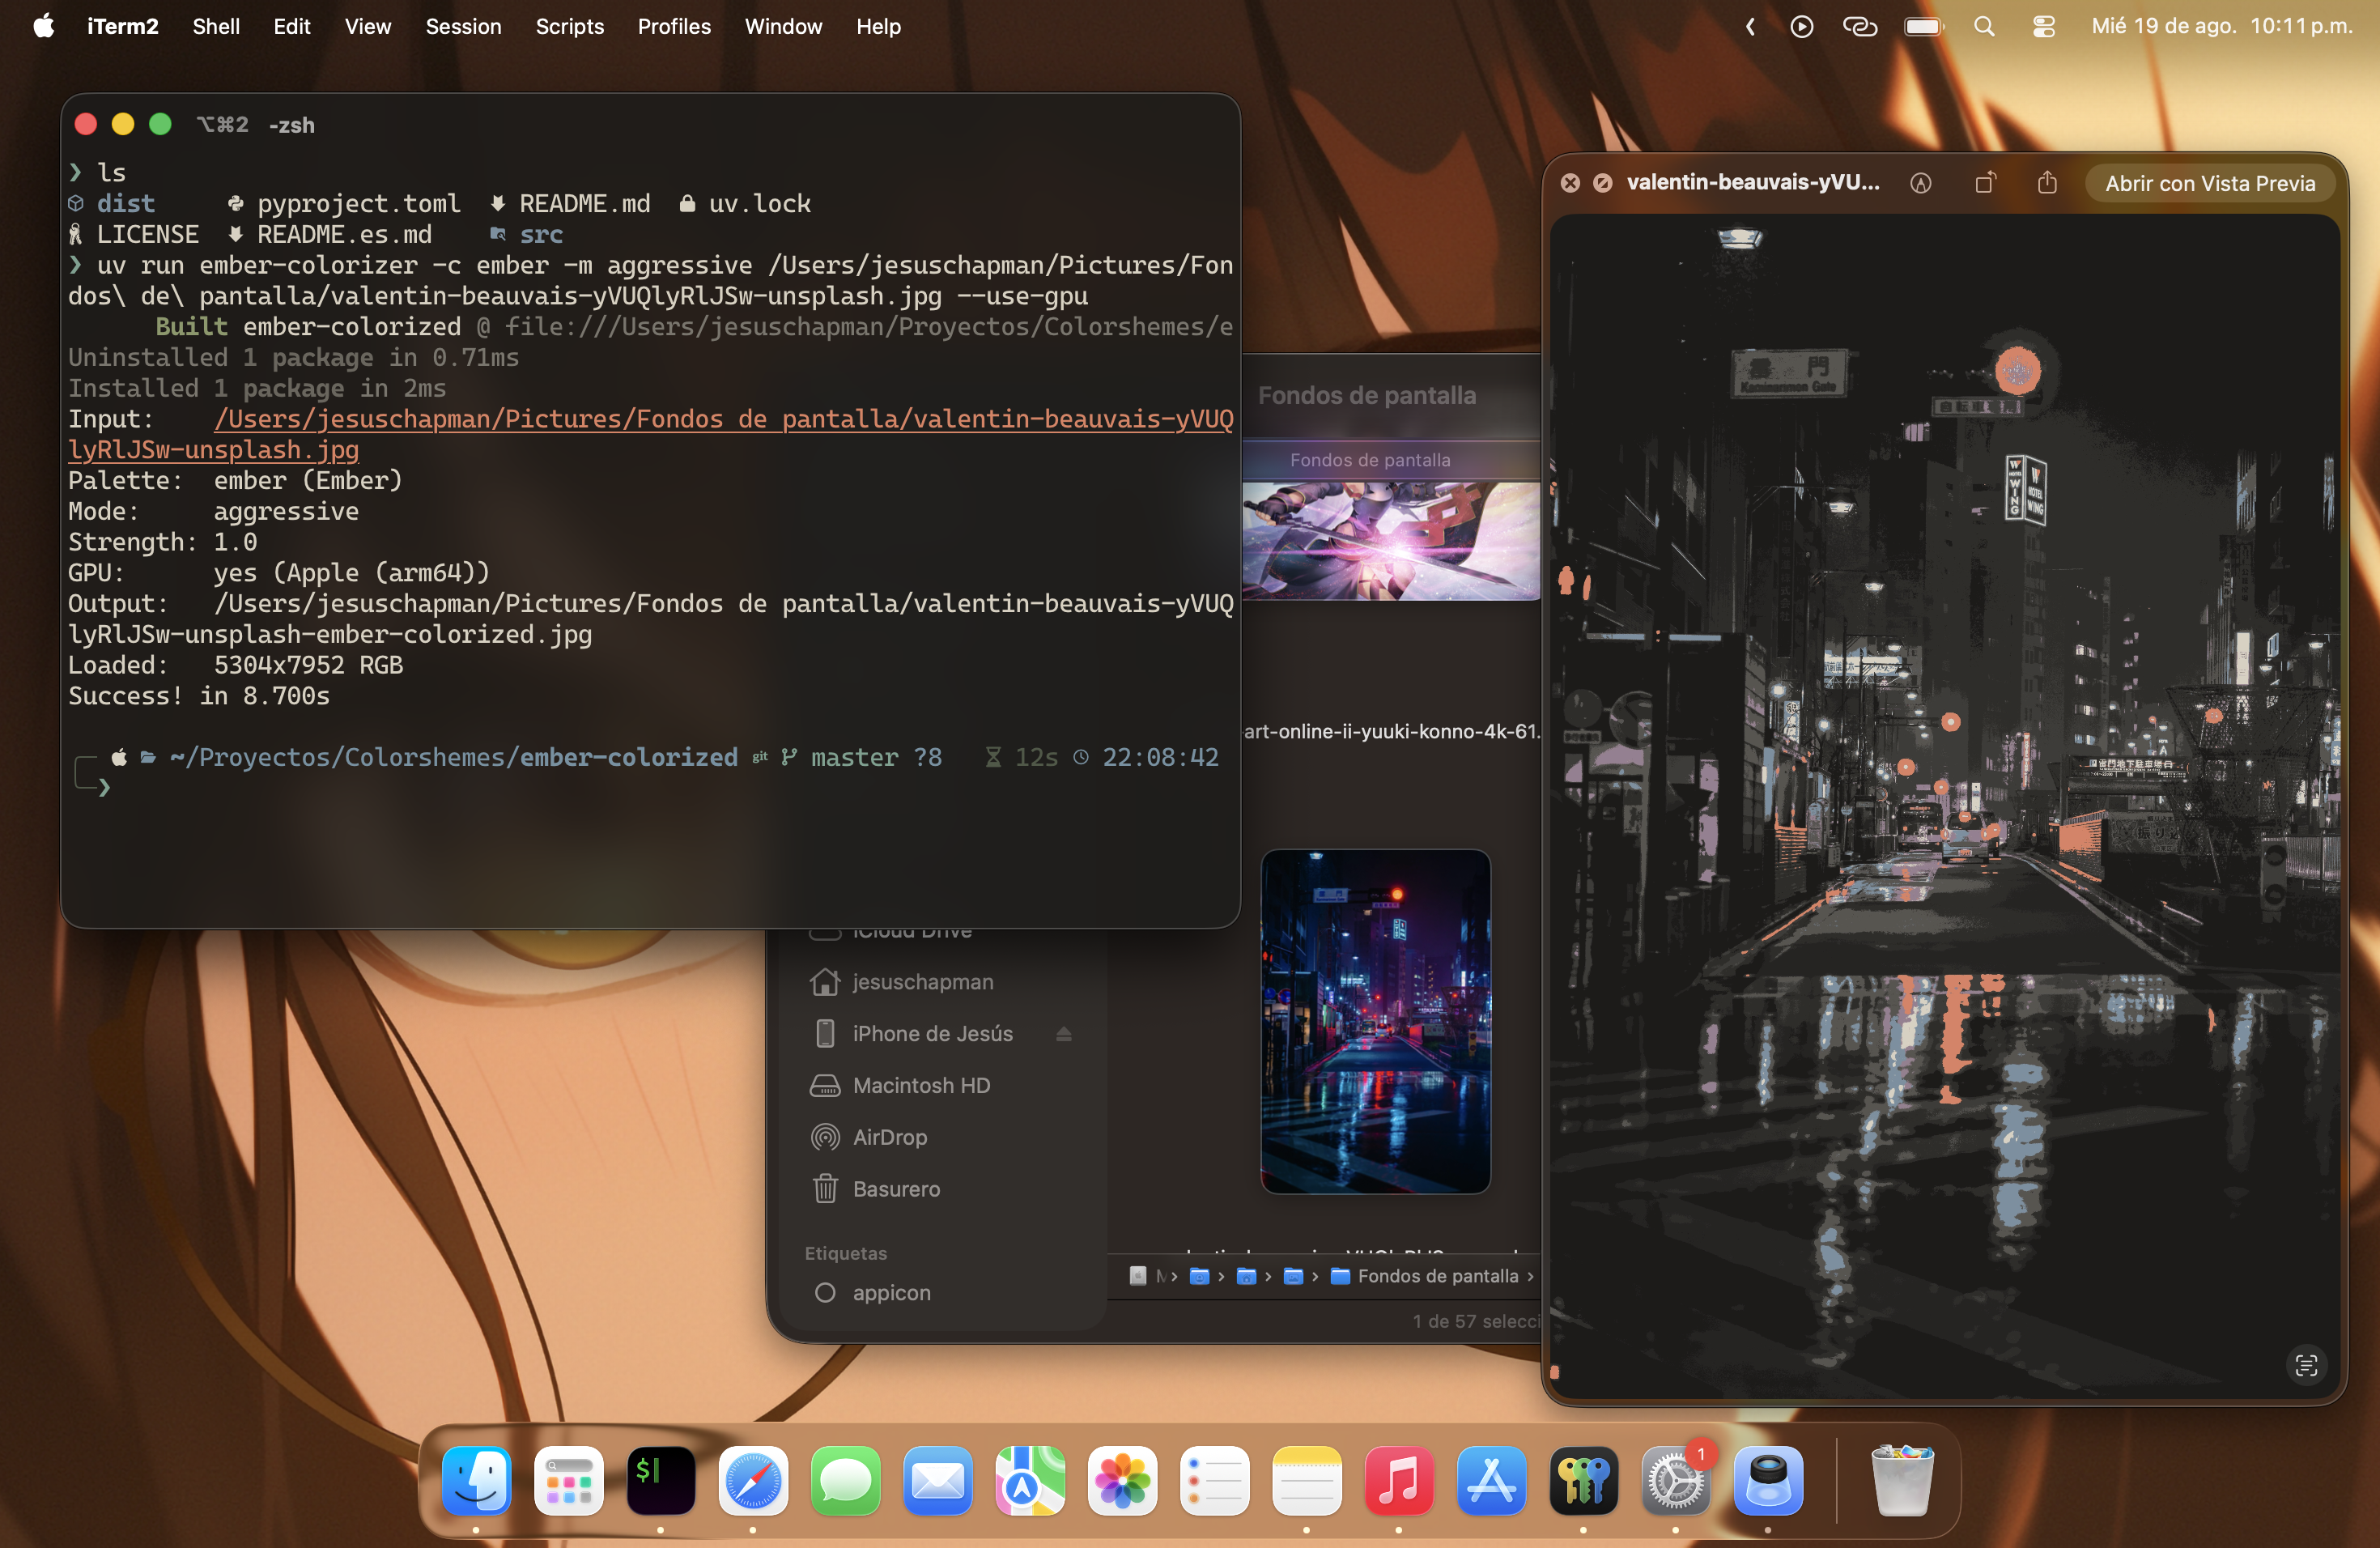Click the linked-rings icon in the menu bar
Screen dimensions: 2380x1548
point(1860,27)
